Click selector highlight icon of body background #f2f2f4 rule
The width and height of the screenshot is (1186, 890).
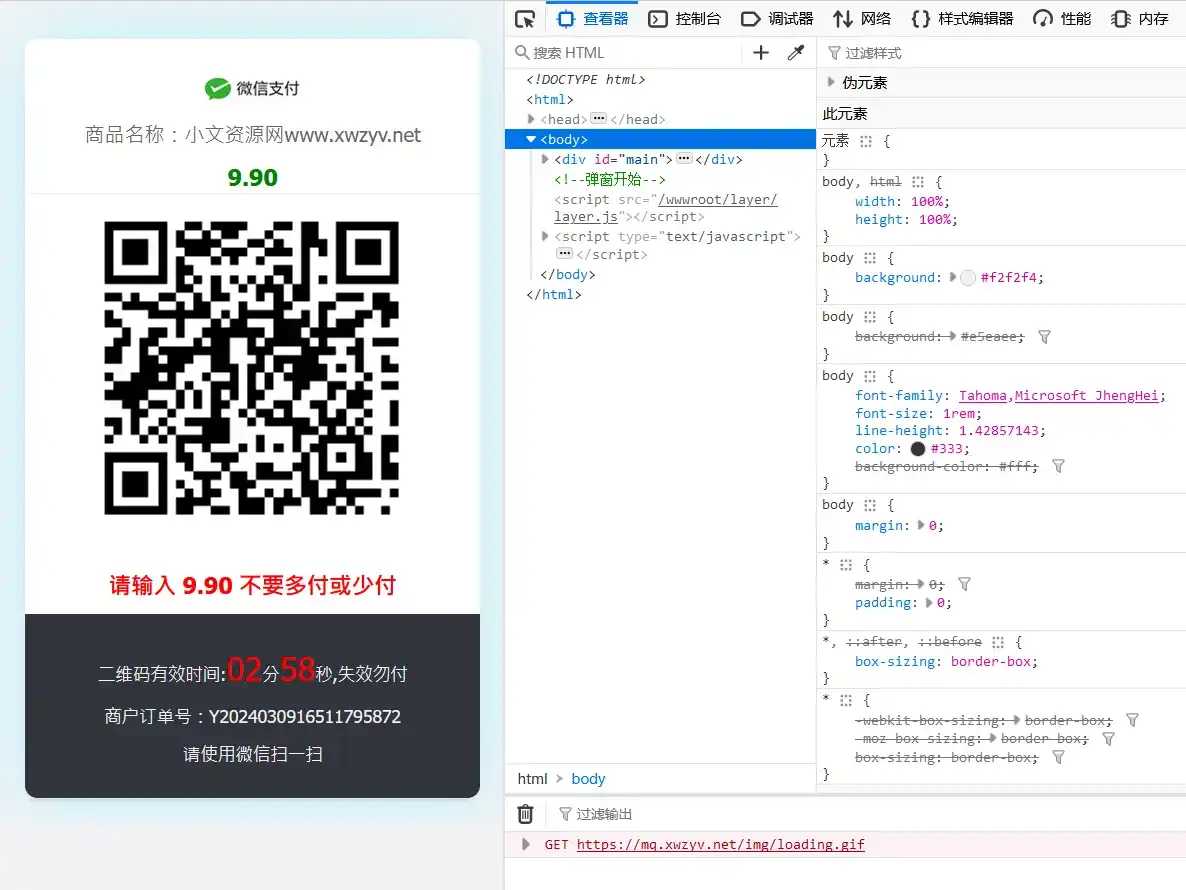point(870,258)
